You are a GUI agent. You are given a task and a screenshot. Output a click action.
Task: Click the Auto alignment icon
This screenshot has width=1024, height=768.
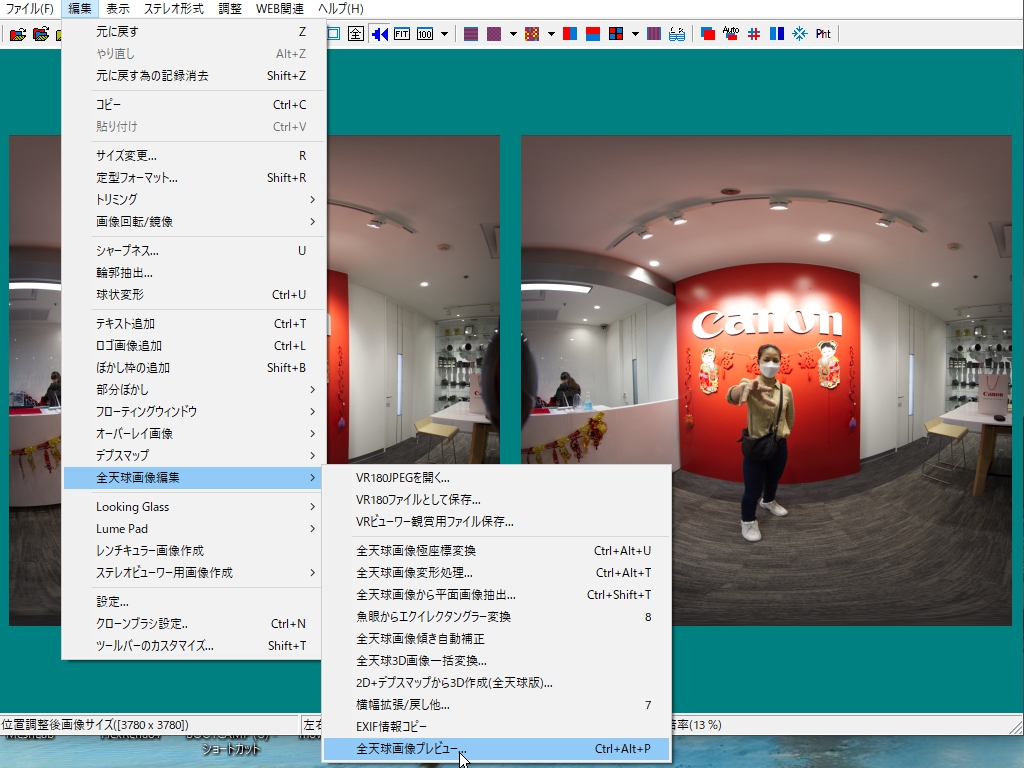pos(731,34)
